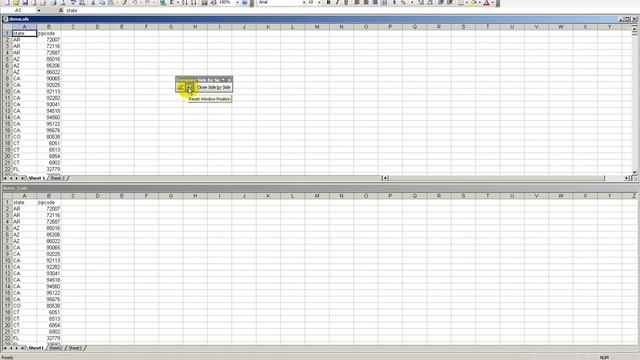Open the font size dropdown arrow
This screenshot has height=360, width=640.
coord(319,2)
